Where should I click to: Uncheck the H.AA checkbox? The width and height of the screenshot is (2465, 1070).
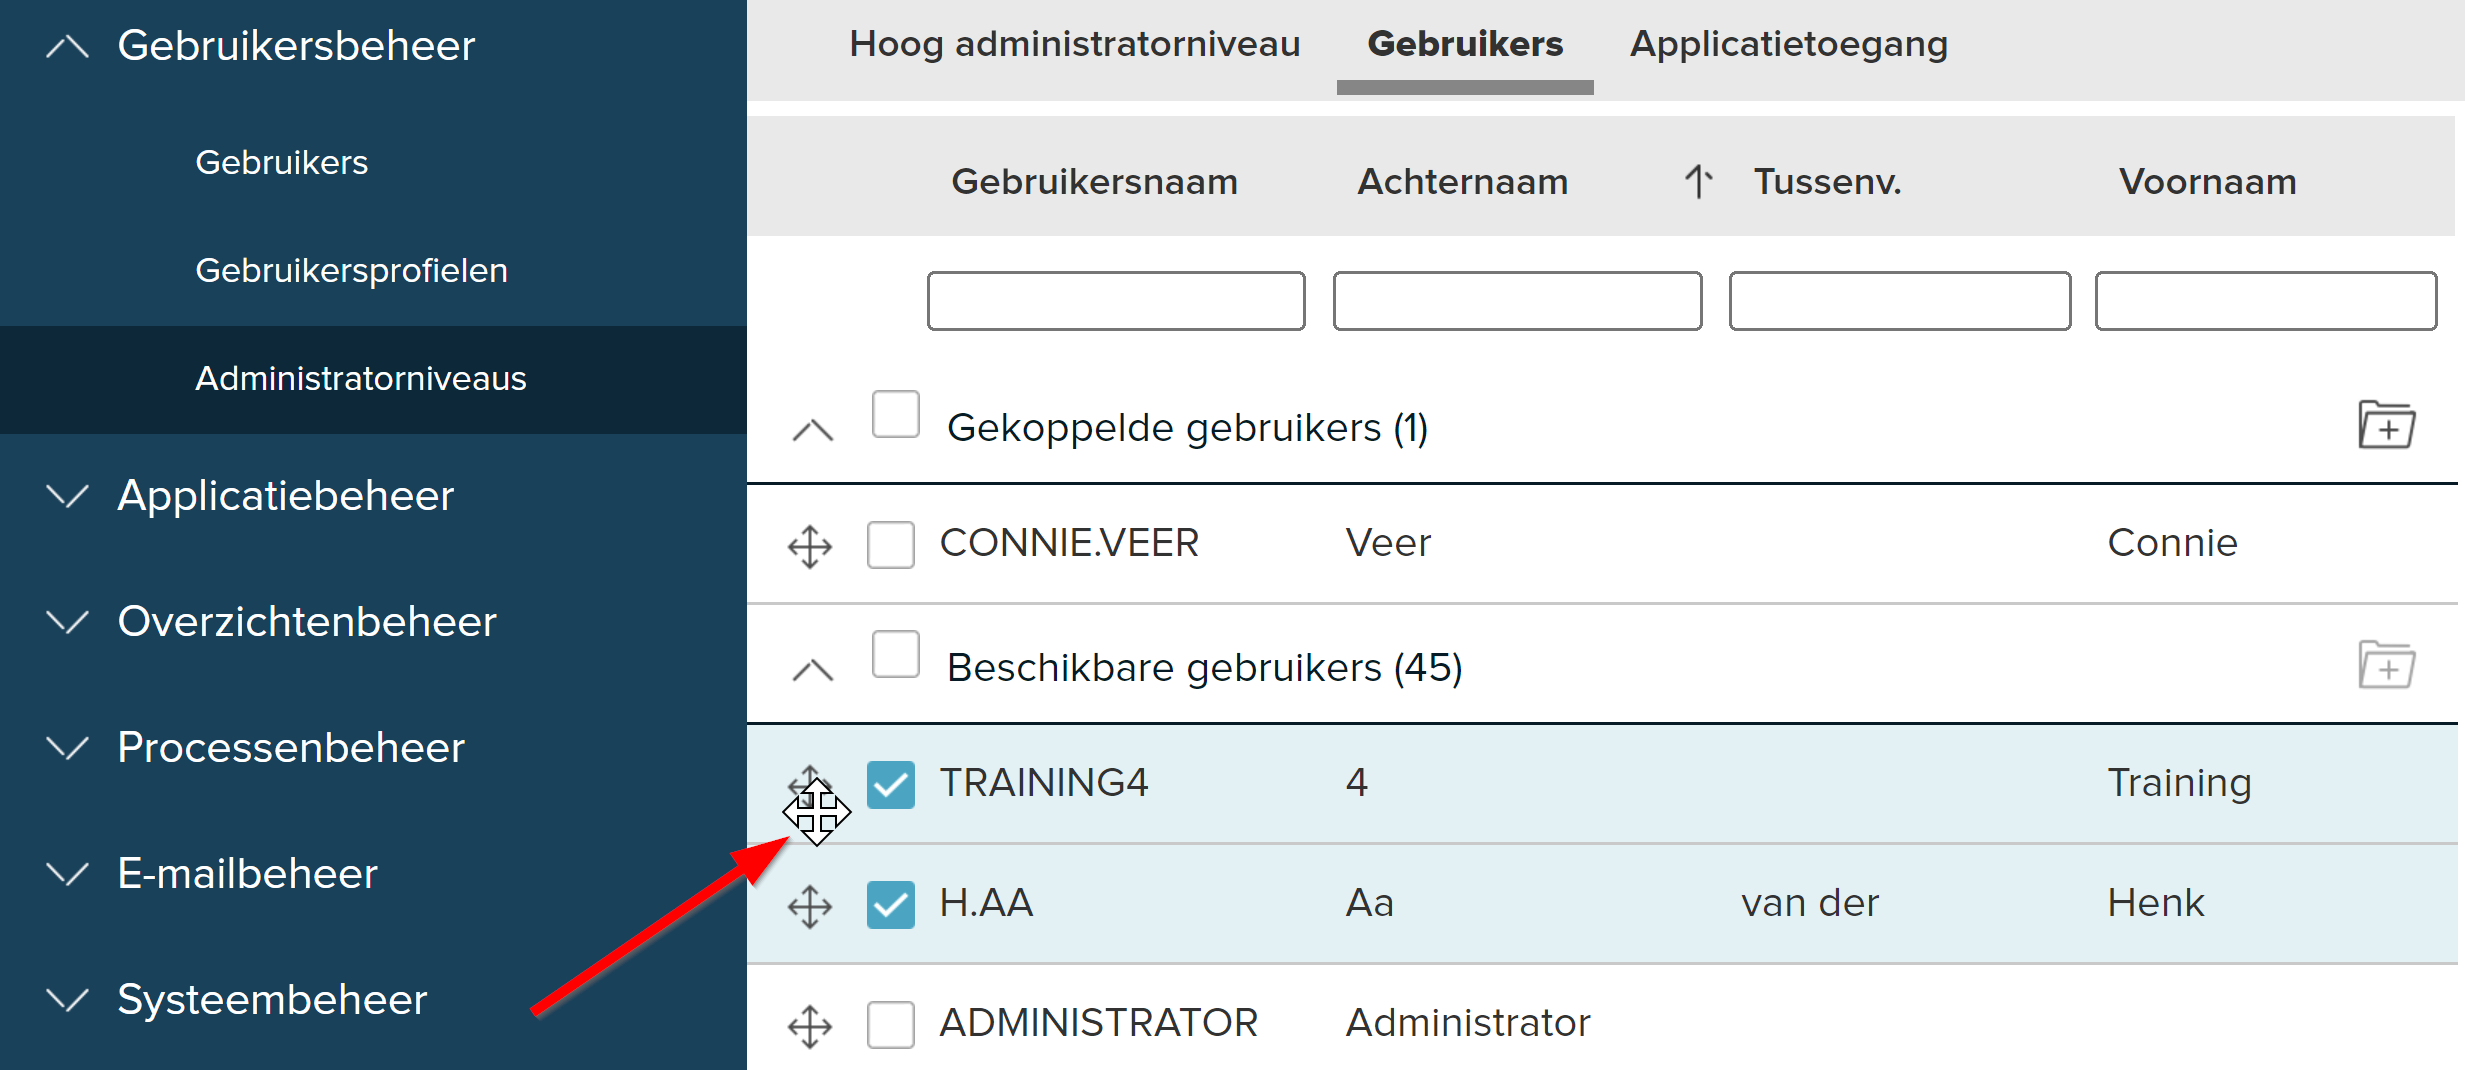click(x=891, y=905)
